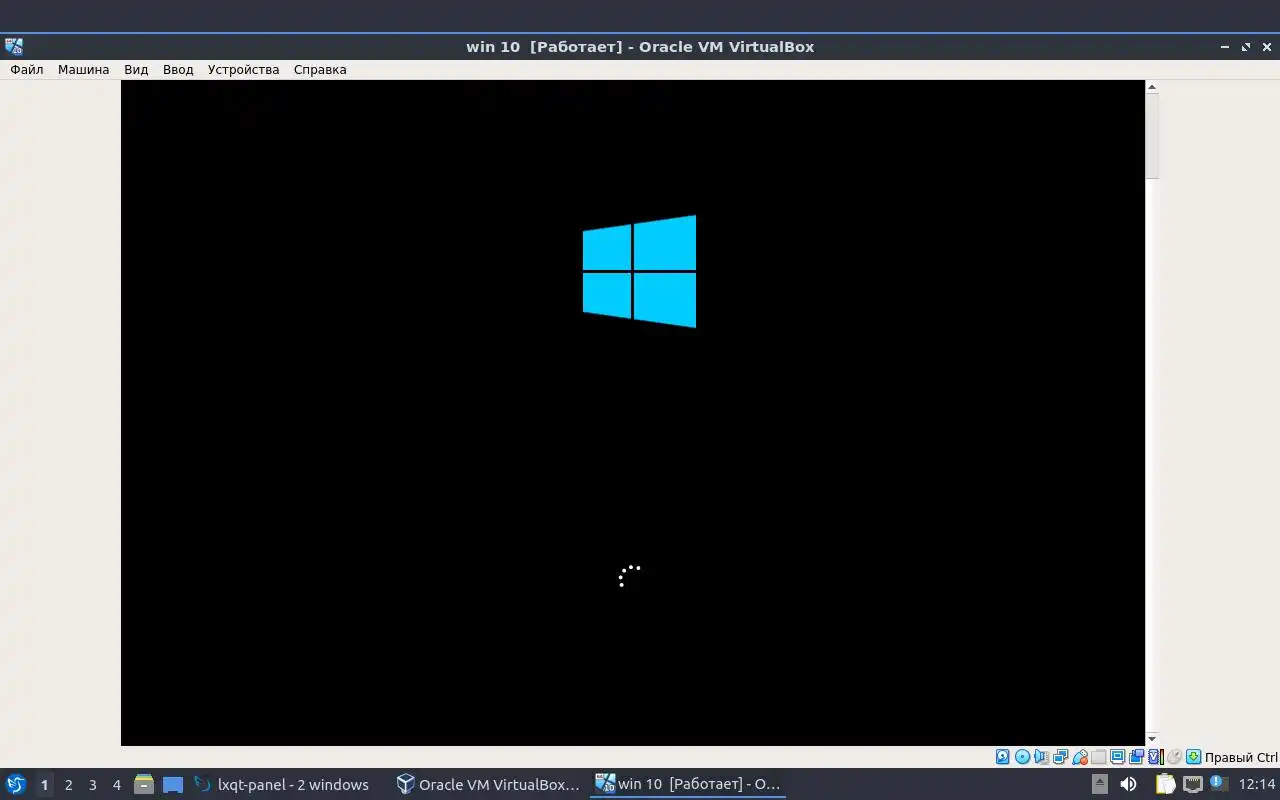Screen dimensions: 1280x800
Task: Click the keyboard capture green arrow icon
Action: (x=1193, y=757)
